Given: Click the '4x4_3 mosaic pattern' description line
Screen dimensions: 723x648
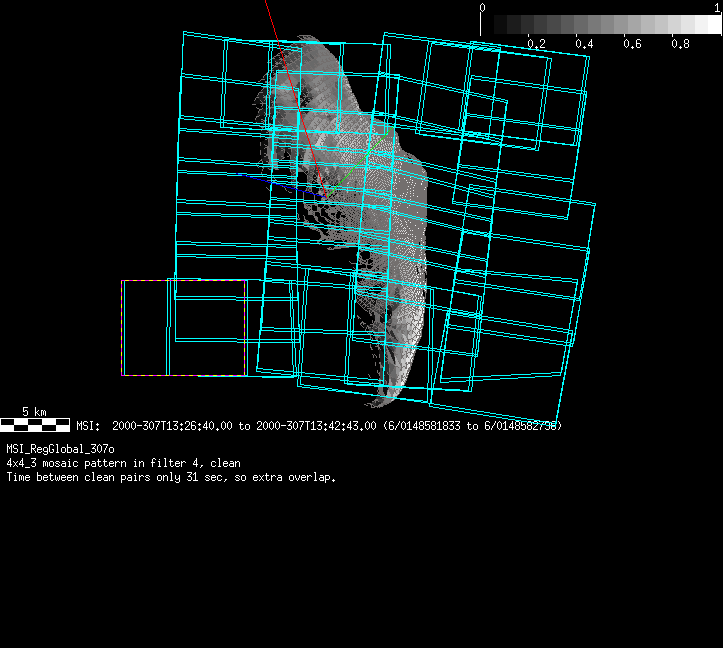Looking at the screenshot, I should coord(123,463).
